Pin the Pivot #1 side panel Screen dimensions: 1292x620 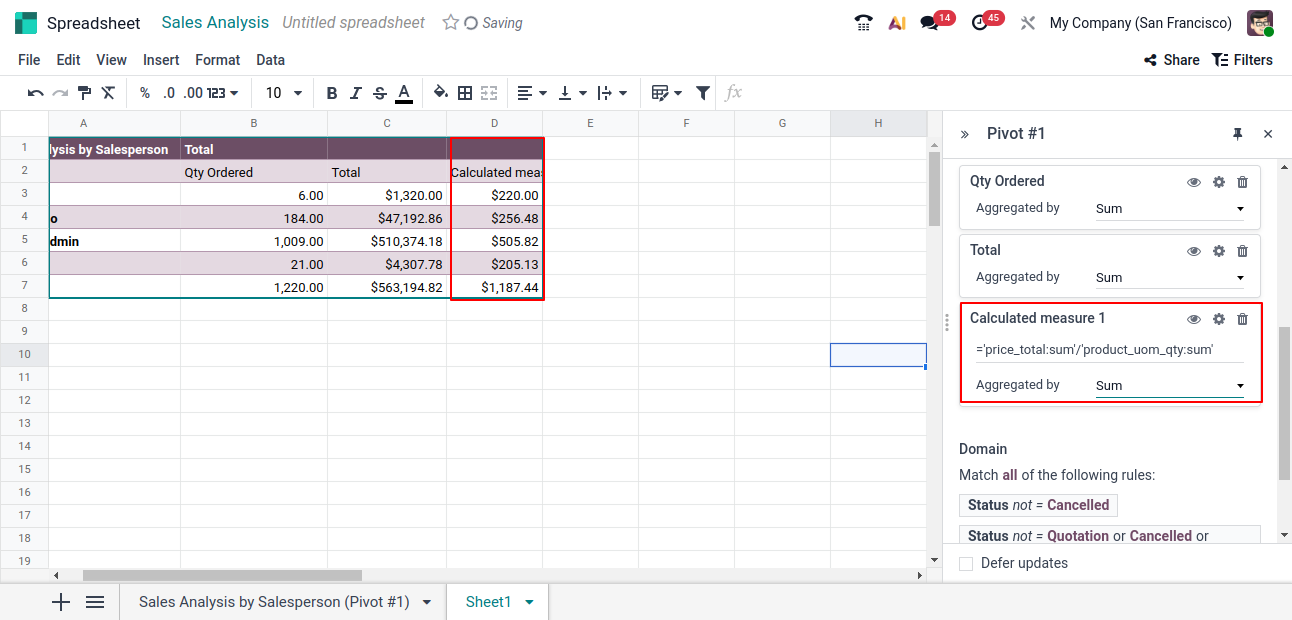1237,134
